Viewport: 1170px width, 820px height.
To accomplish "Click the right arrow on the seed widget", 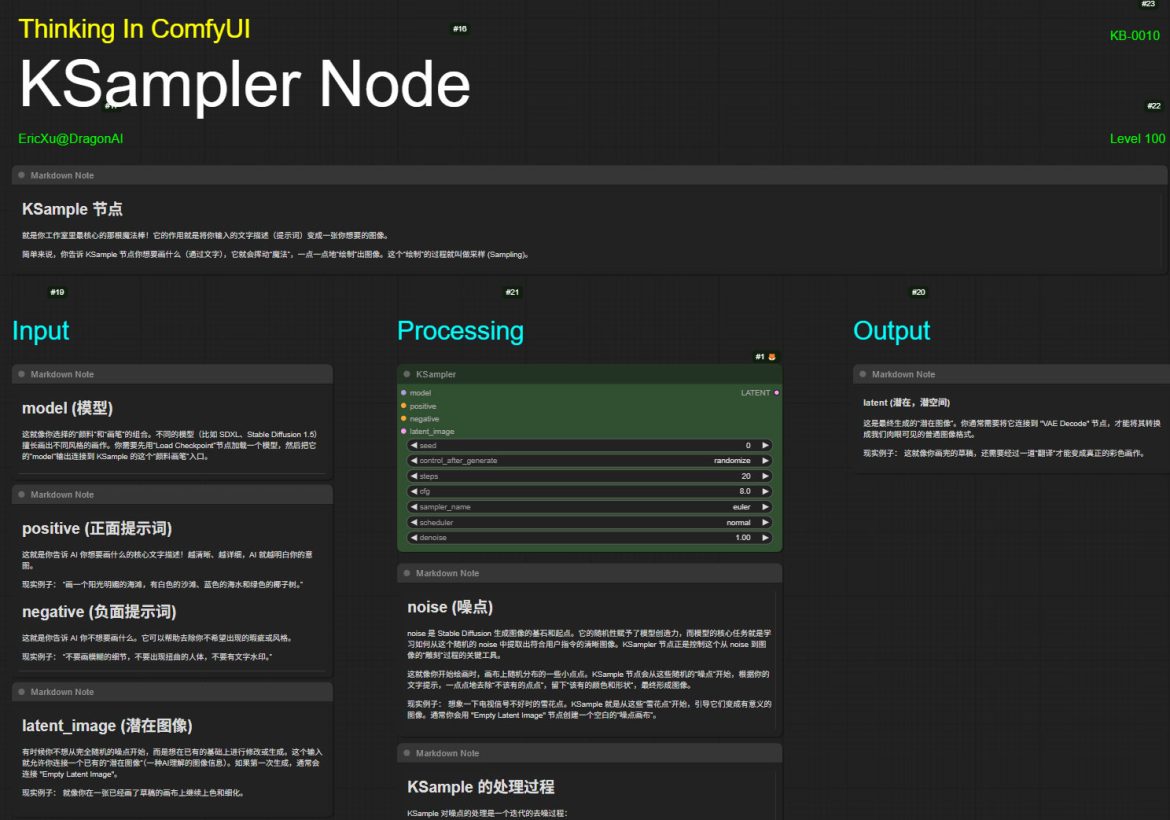I will [x=765, y=446].
